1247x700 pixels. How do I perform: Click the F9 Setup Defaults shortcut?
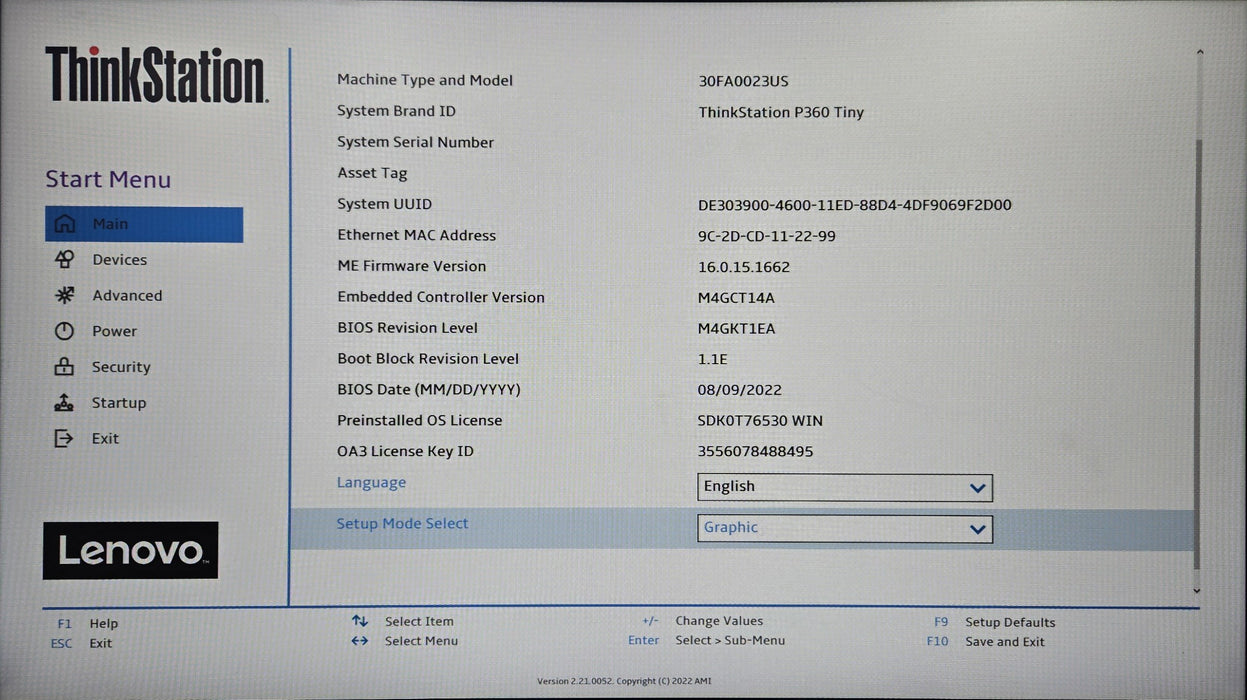pos(995,622)
